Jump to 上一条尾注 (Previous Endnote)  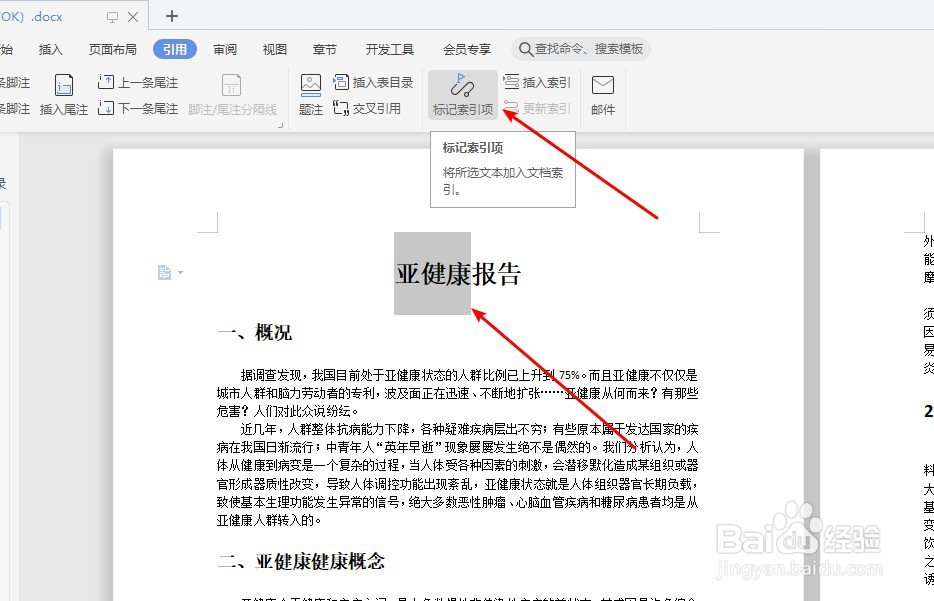pyautogui.click(x=138, y=81)
